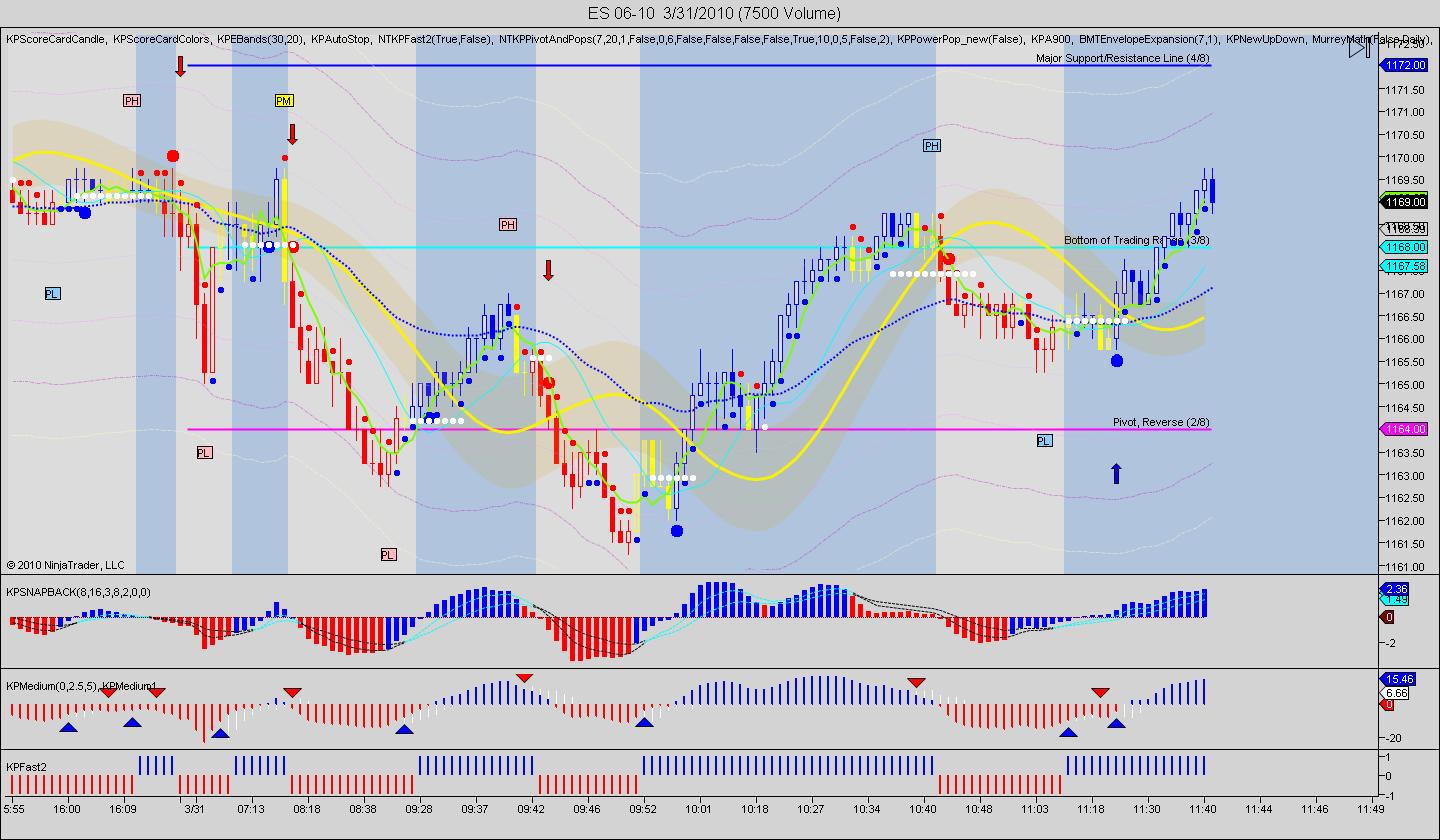Viewport: 1440px width, 840px height.
Task: Select the Major Support/Resistance Line (4/8) label
Action: click(1123, 58)
